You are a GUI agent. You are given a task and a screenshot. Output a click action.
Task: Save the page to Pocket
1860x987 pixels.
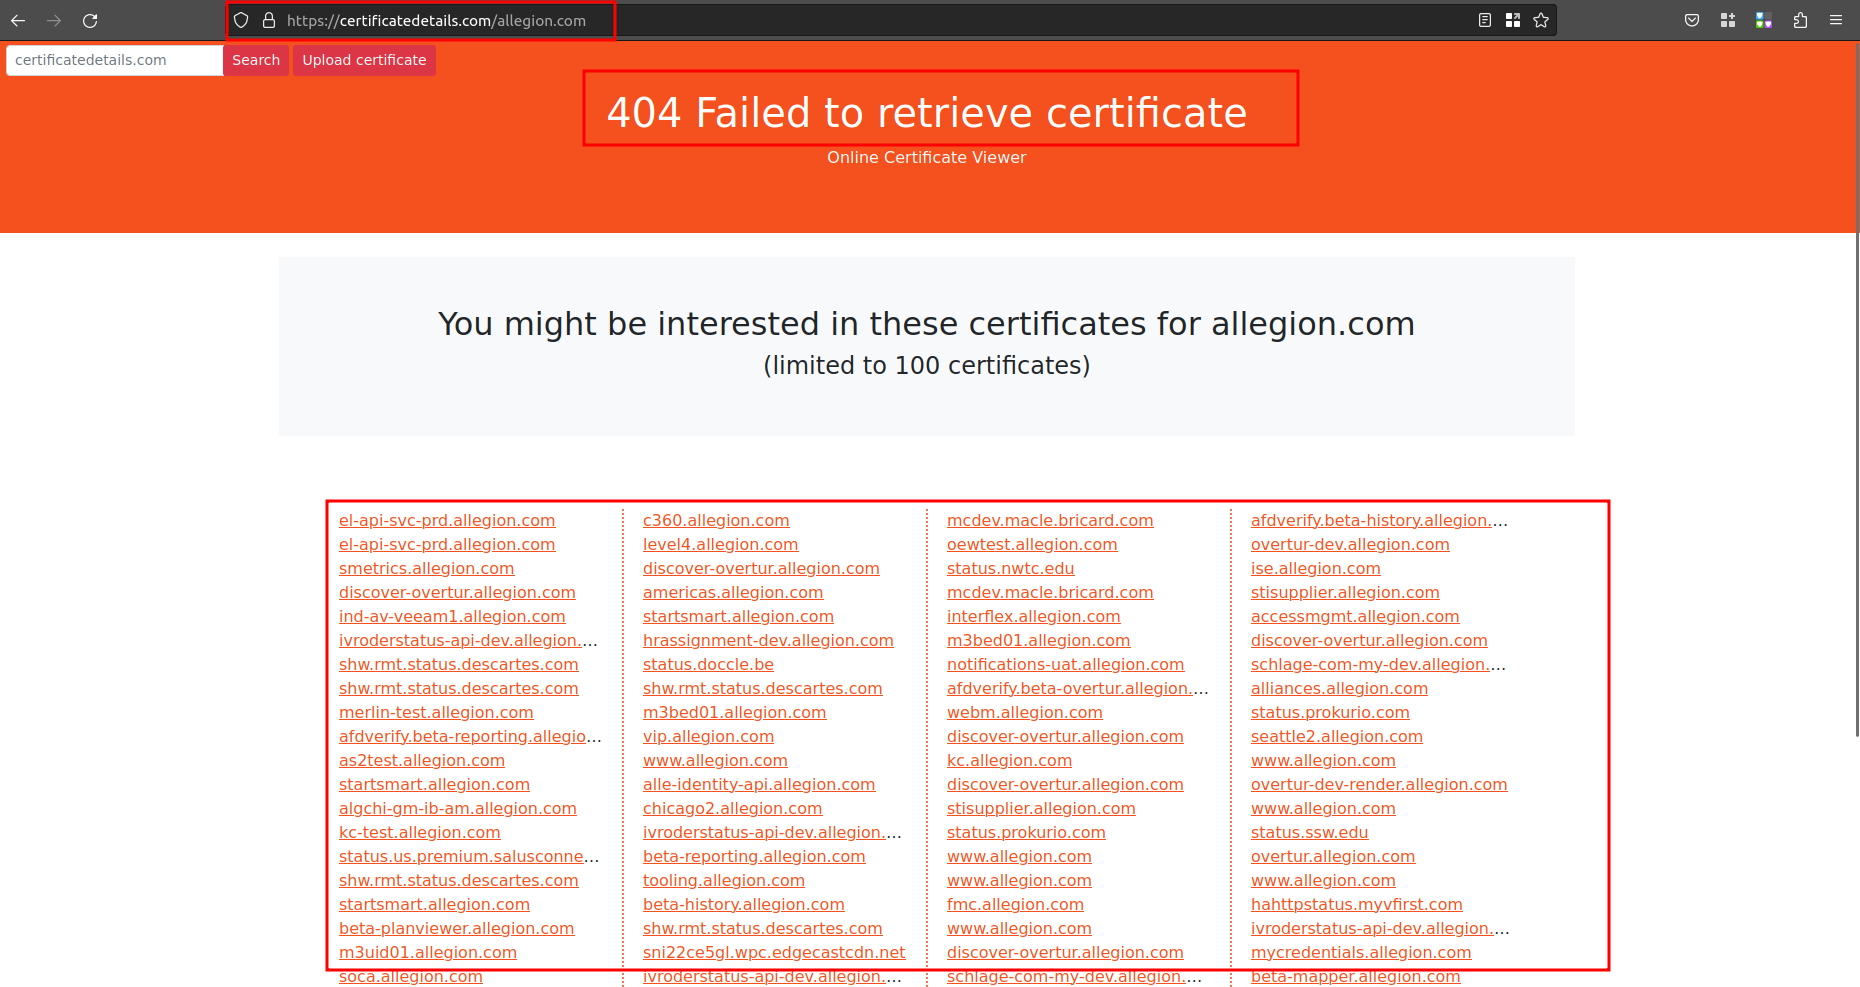[x=1692, y=20]
